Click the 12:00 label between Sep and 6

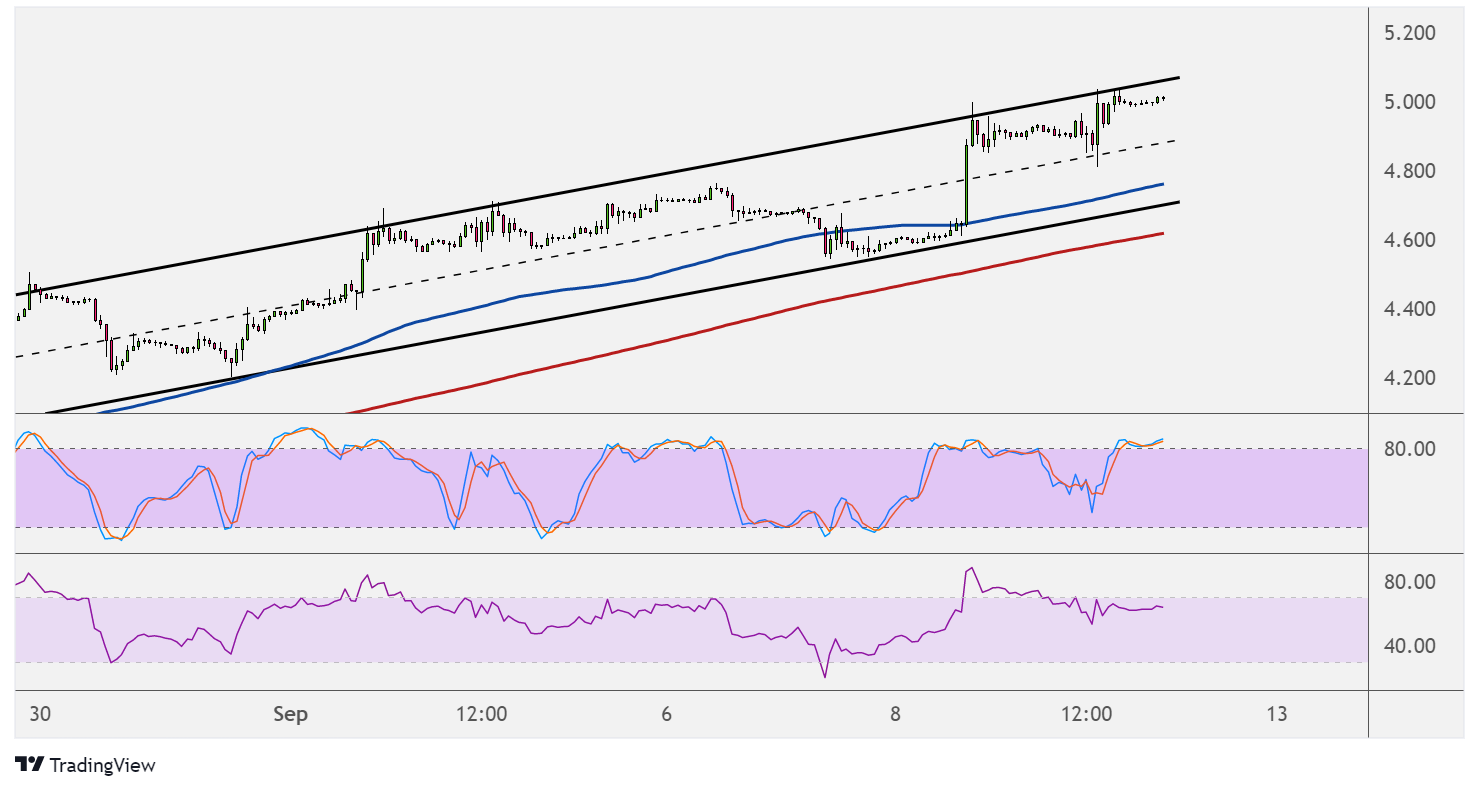tap(480, 715)
